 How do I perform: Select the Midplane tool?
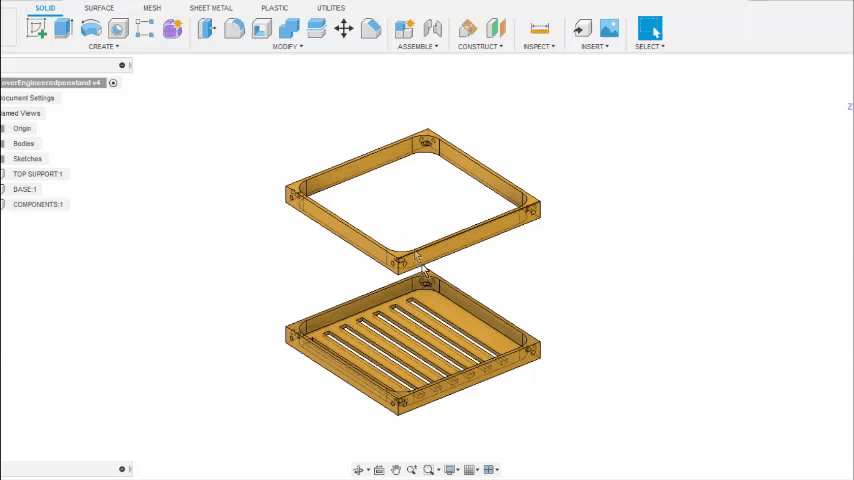(x=496, y=28)
